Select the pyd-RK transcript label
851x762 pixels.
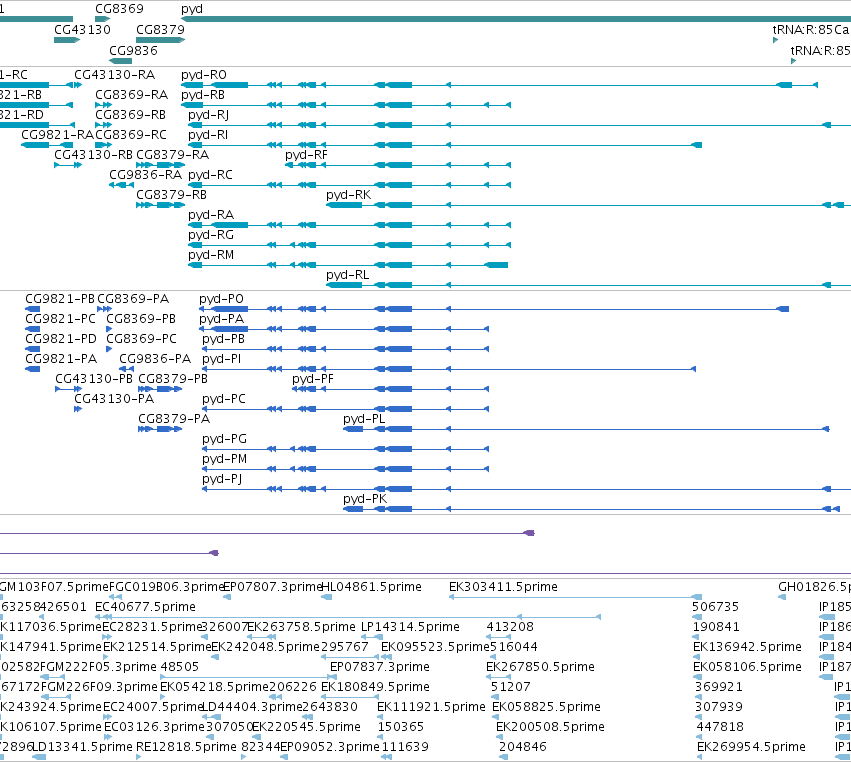(348, 195)
